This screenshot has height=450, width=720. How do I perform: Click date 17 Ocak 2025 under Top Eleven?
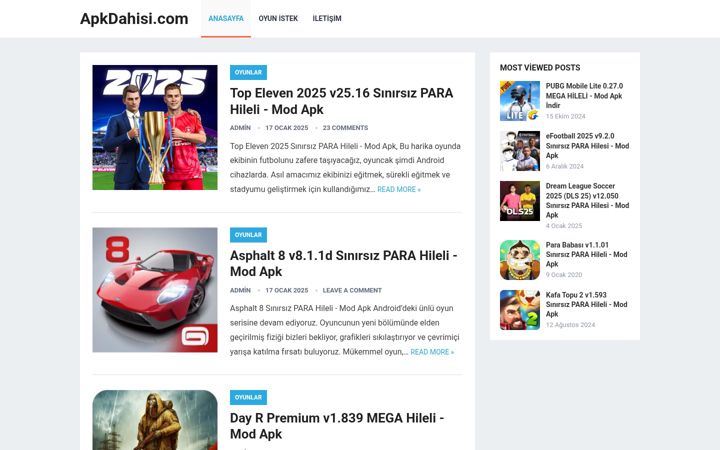(287, 128)
